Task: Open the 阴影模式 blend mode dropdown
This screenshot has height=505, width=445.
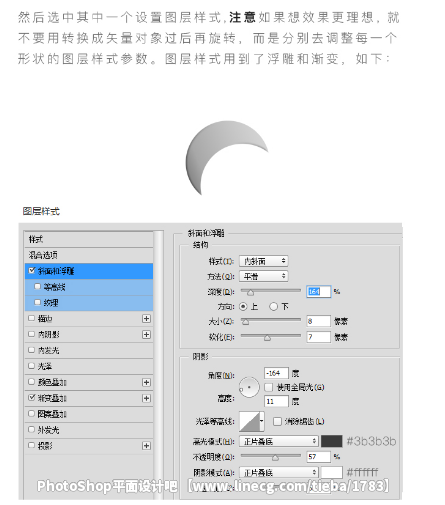Action: tap(279, 472)
